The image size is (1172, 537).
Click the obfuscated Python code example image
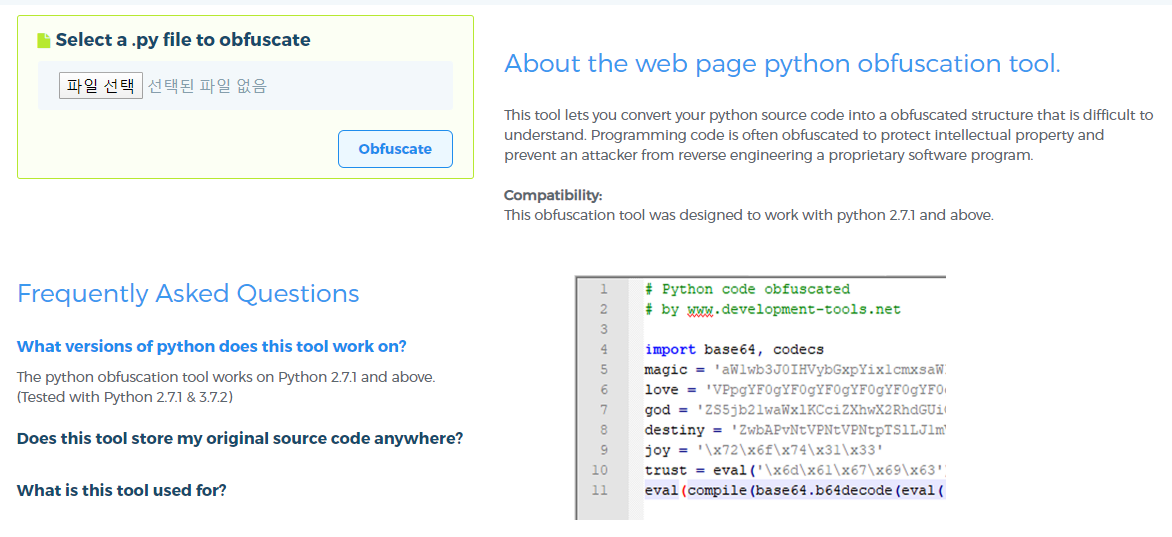[760, 398]
